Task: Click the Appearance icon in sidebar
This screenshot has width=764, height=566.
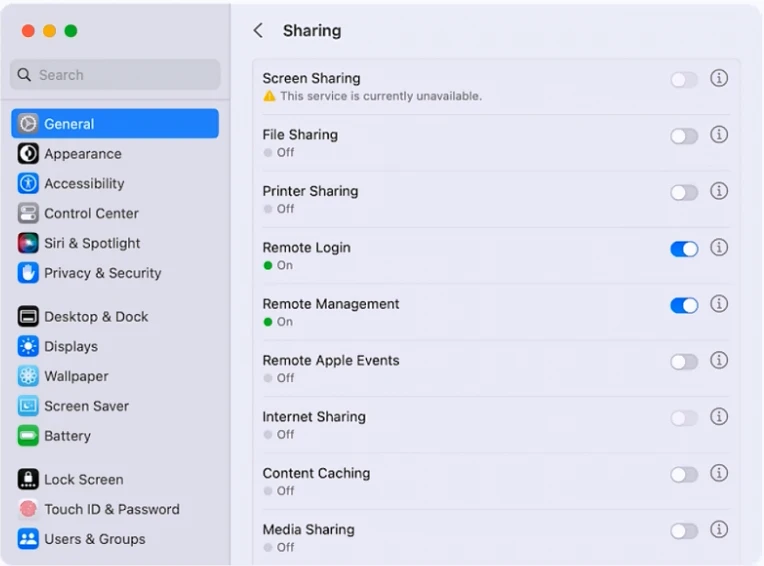Action: click(x=28, y=154)
